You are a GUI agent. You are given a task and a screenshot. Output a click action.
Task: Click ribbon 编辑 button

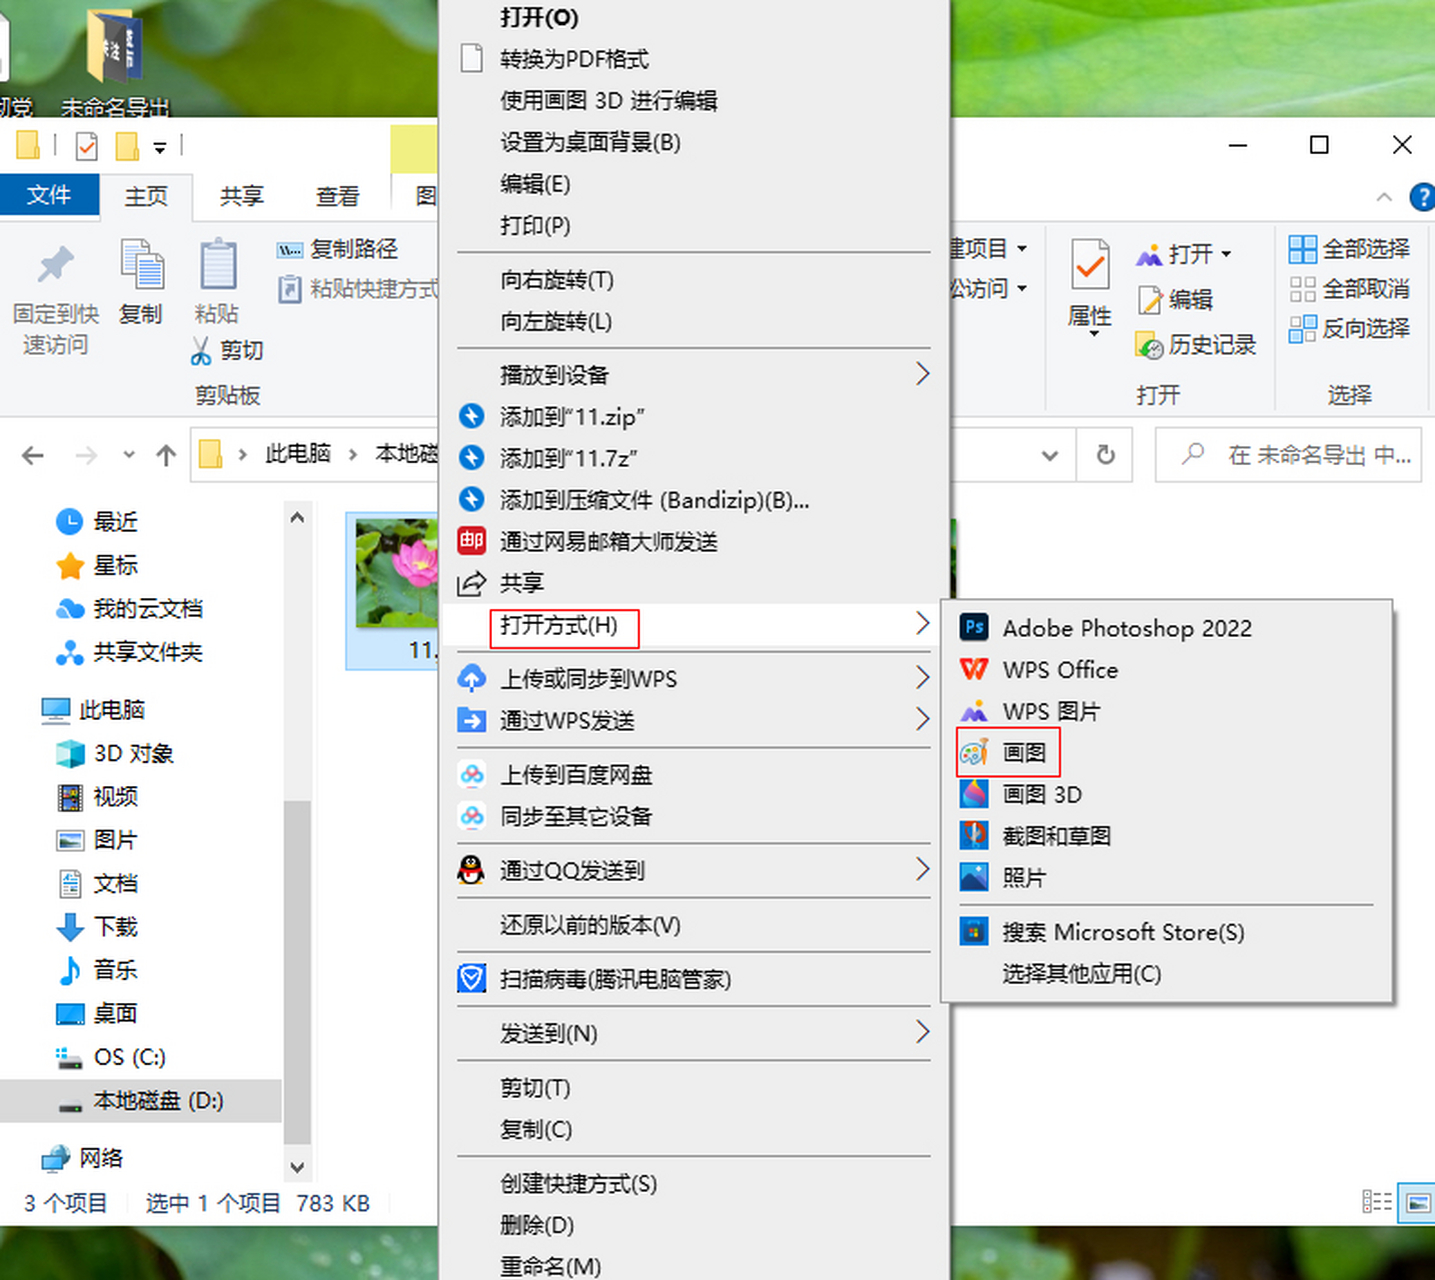click(x=1175, y=299)
